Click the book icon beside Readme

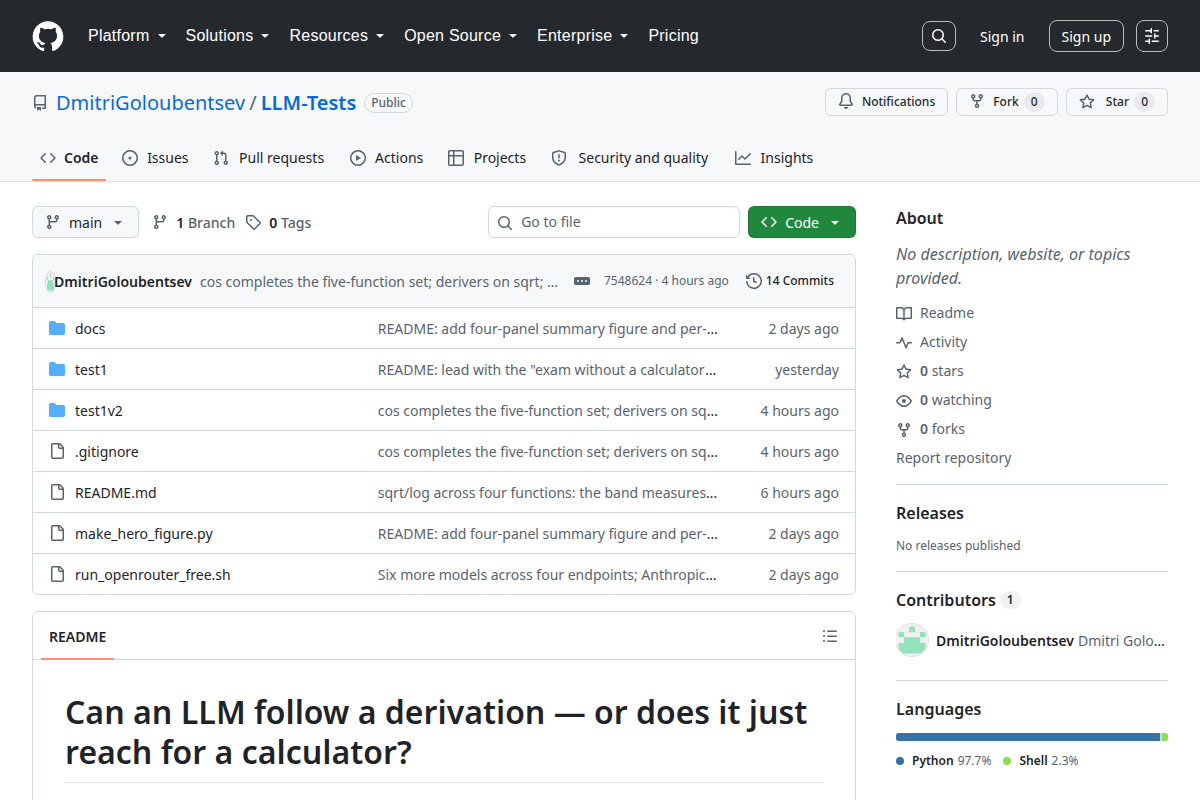[904, 313]
